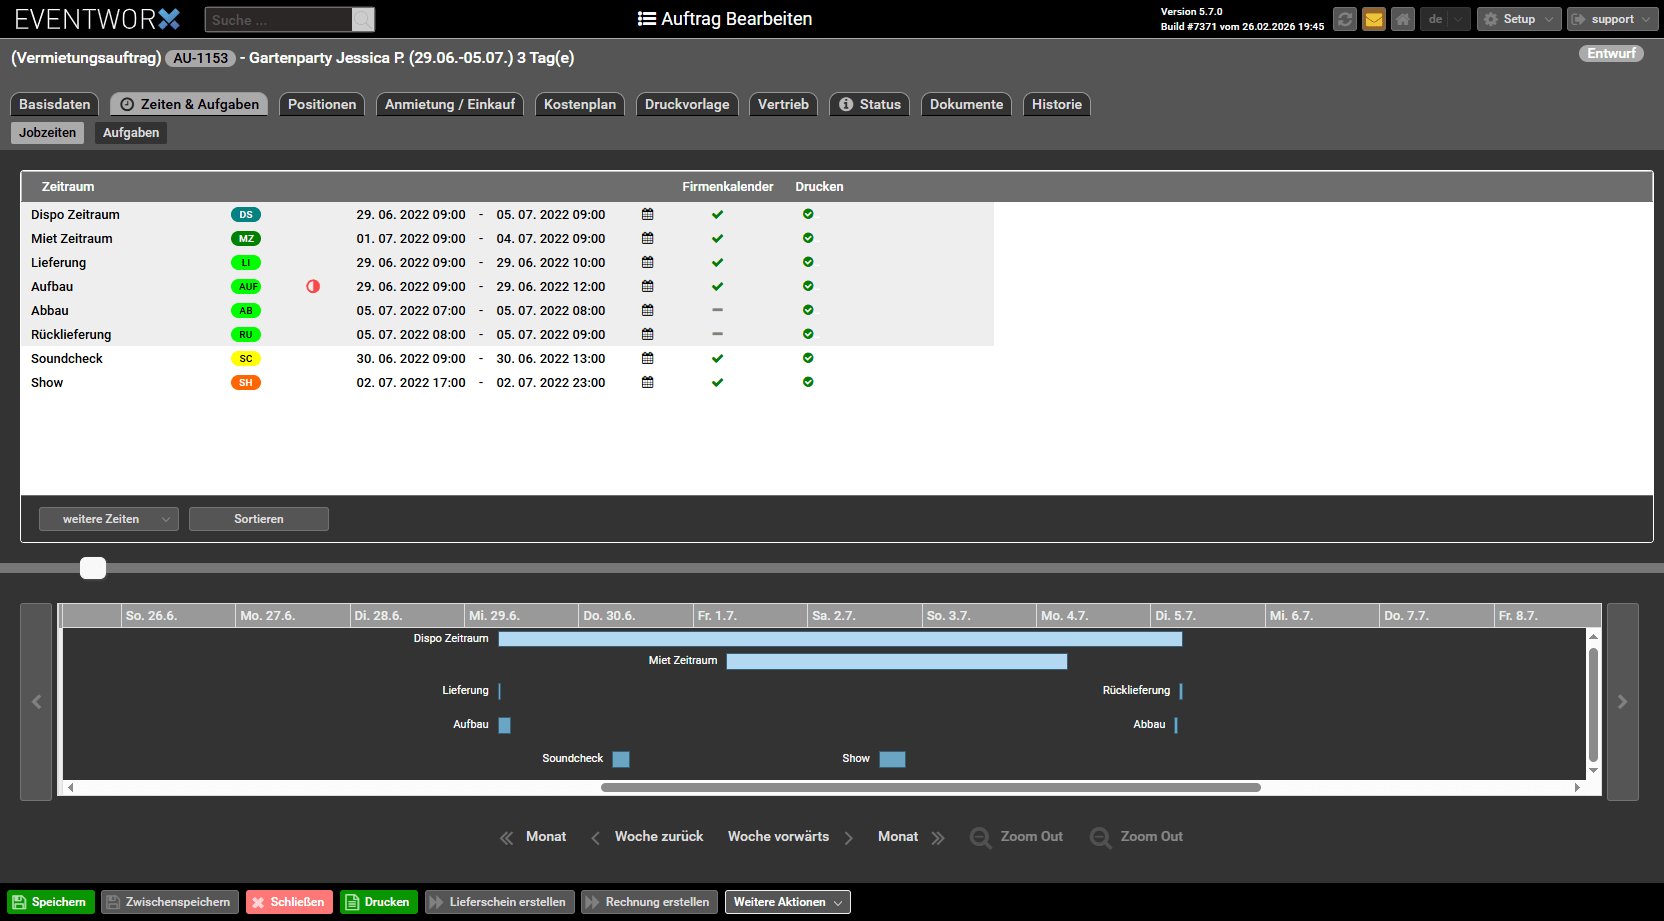This screenshot has height=921, width=1664.
Task: Enable Firmenkalender for Abbau row
Action: 717,311
